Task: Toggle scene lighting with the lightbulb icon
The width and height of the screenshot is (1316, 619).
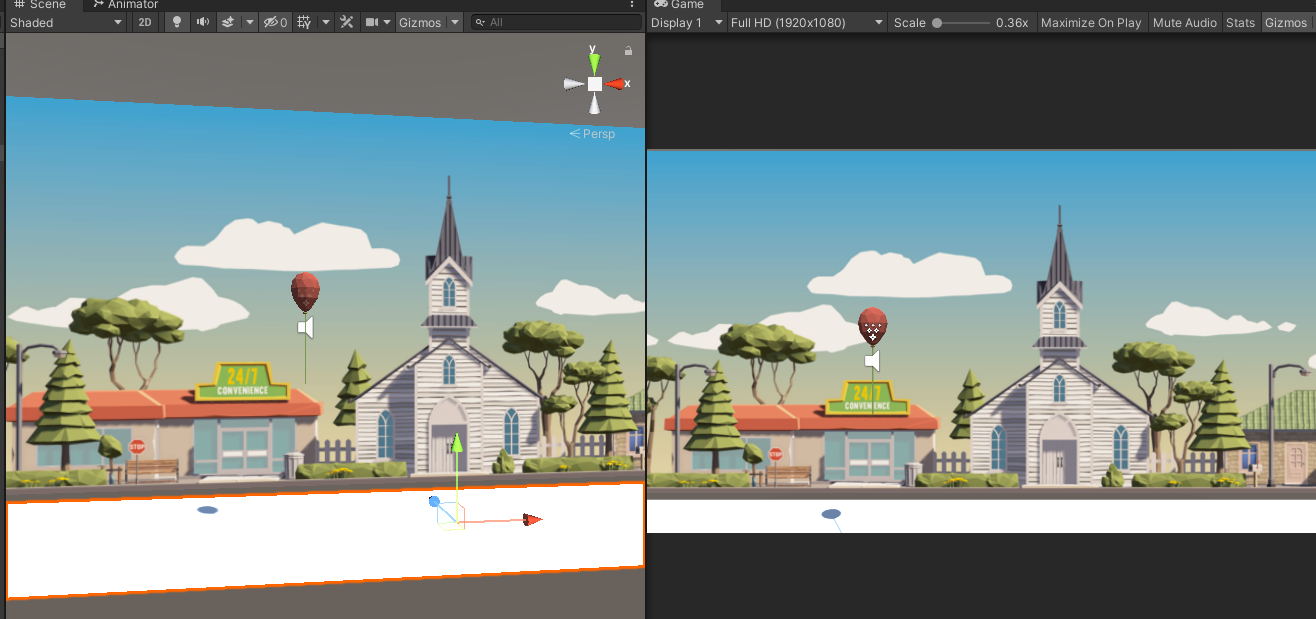Action: [177, 22]
